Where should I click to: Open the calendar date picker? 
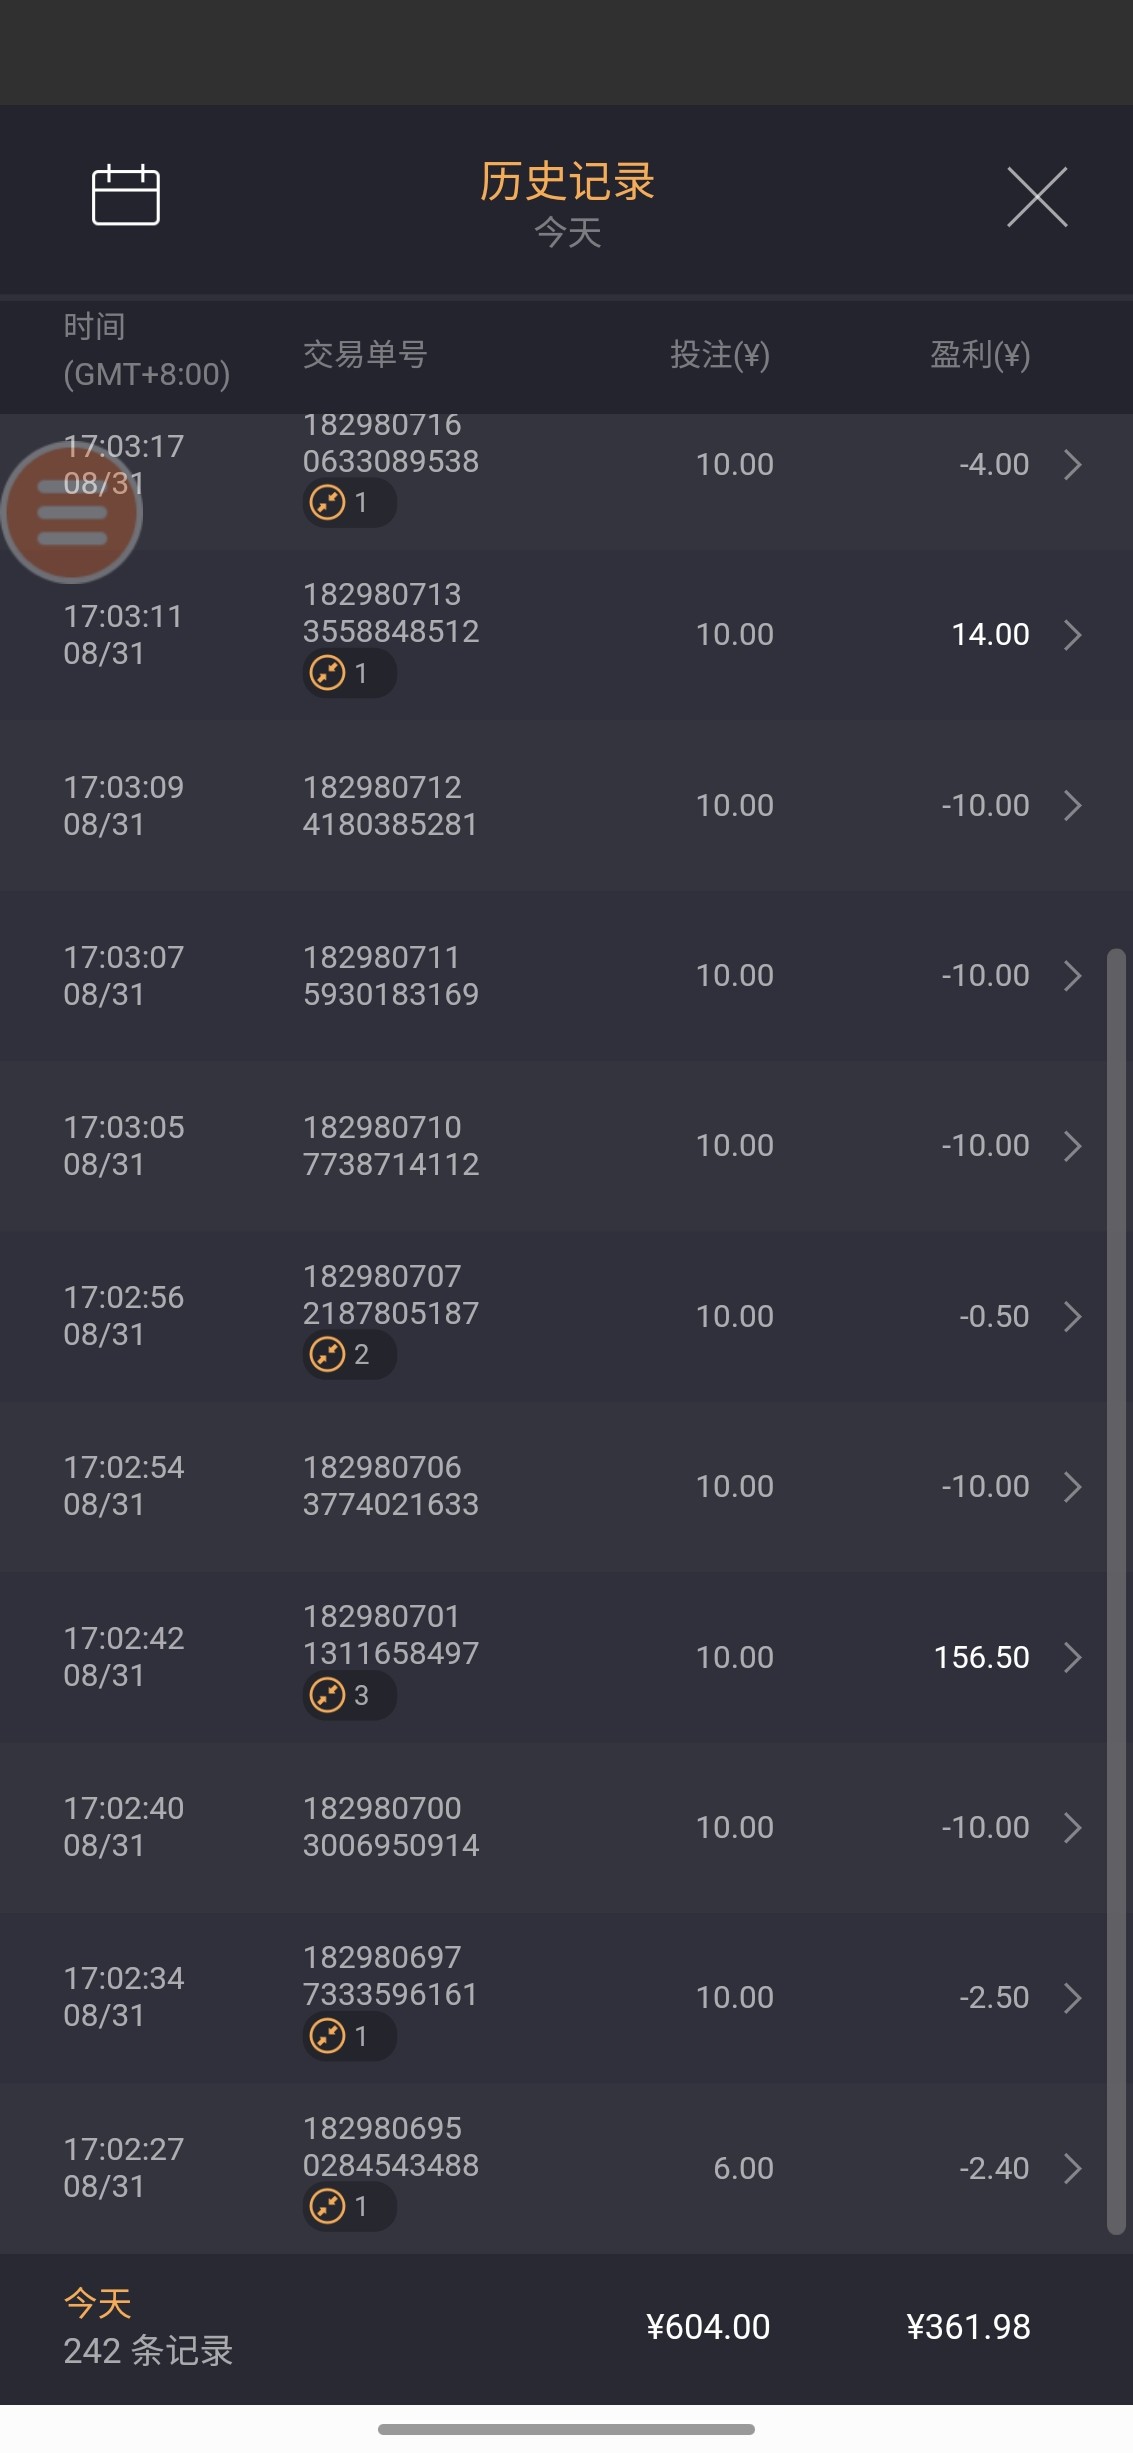point(126,195)
